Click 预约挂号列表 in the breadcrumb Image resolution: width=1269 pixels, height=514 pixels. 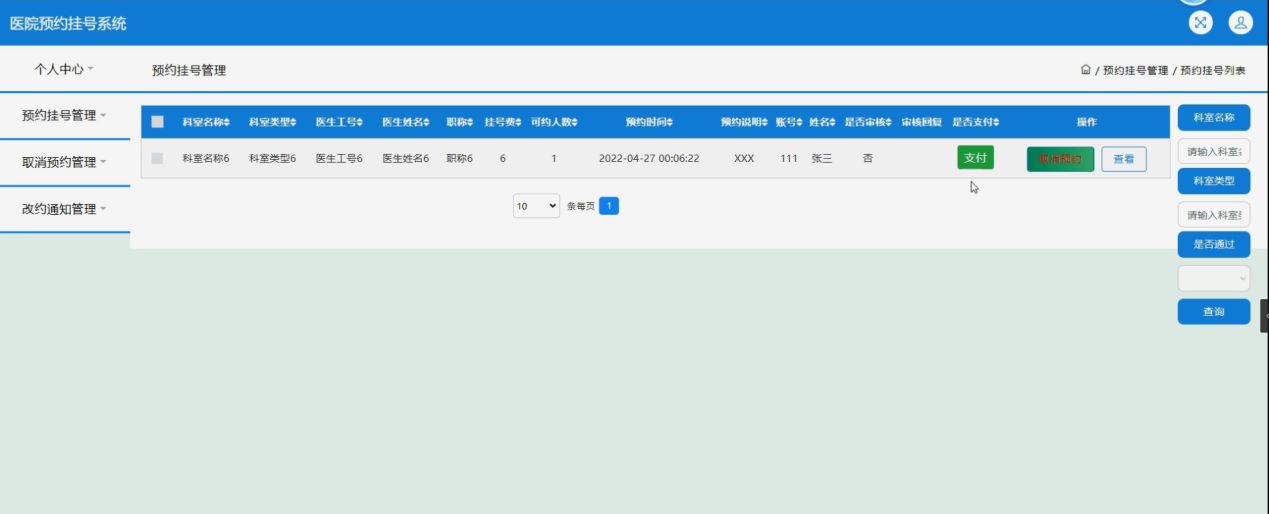tap(1213, 71)
